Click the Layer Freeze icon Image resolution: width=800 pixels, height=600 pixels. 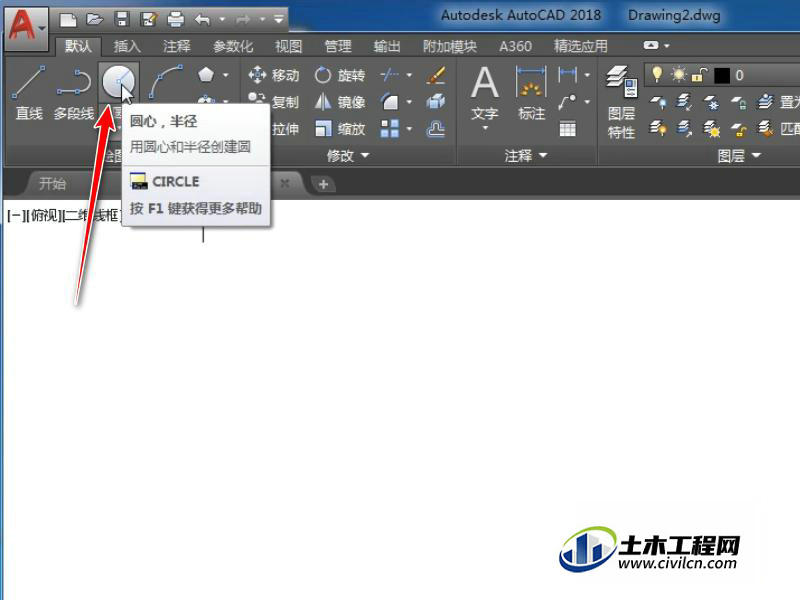pyautogui.click(x=711, y=102)
